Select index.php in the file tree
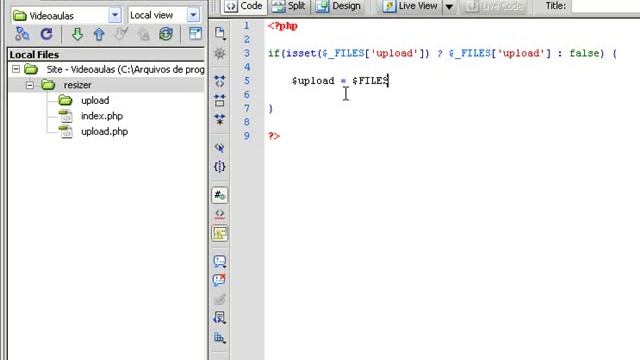This screenshot has height=360, width=640. pyautogui.click(x=102, y=116)
